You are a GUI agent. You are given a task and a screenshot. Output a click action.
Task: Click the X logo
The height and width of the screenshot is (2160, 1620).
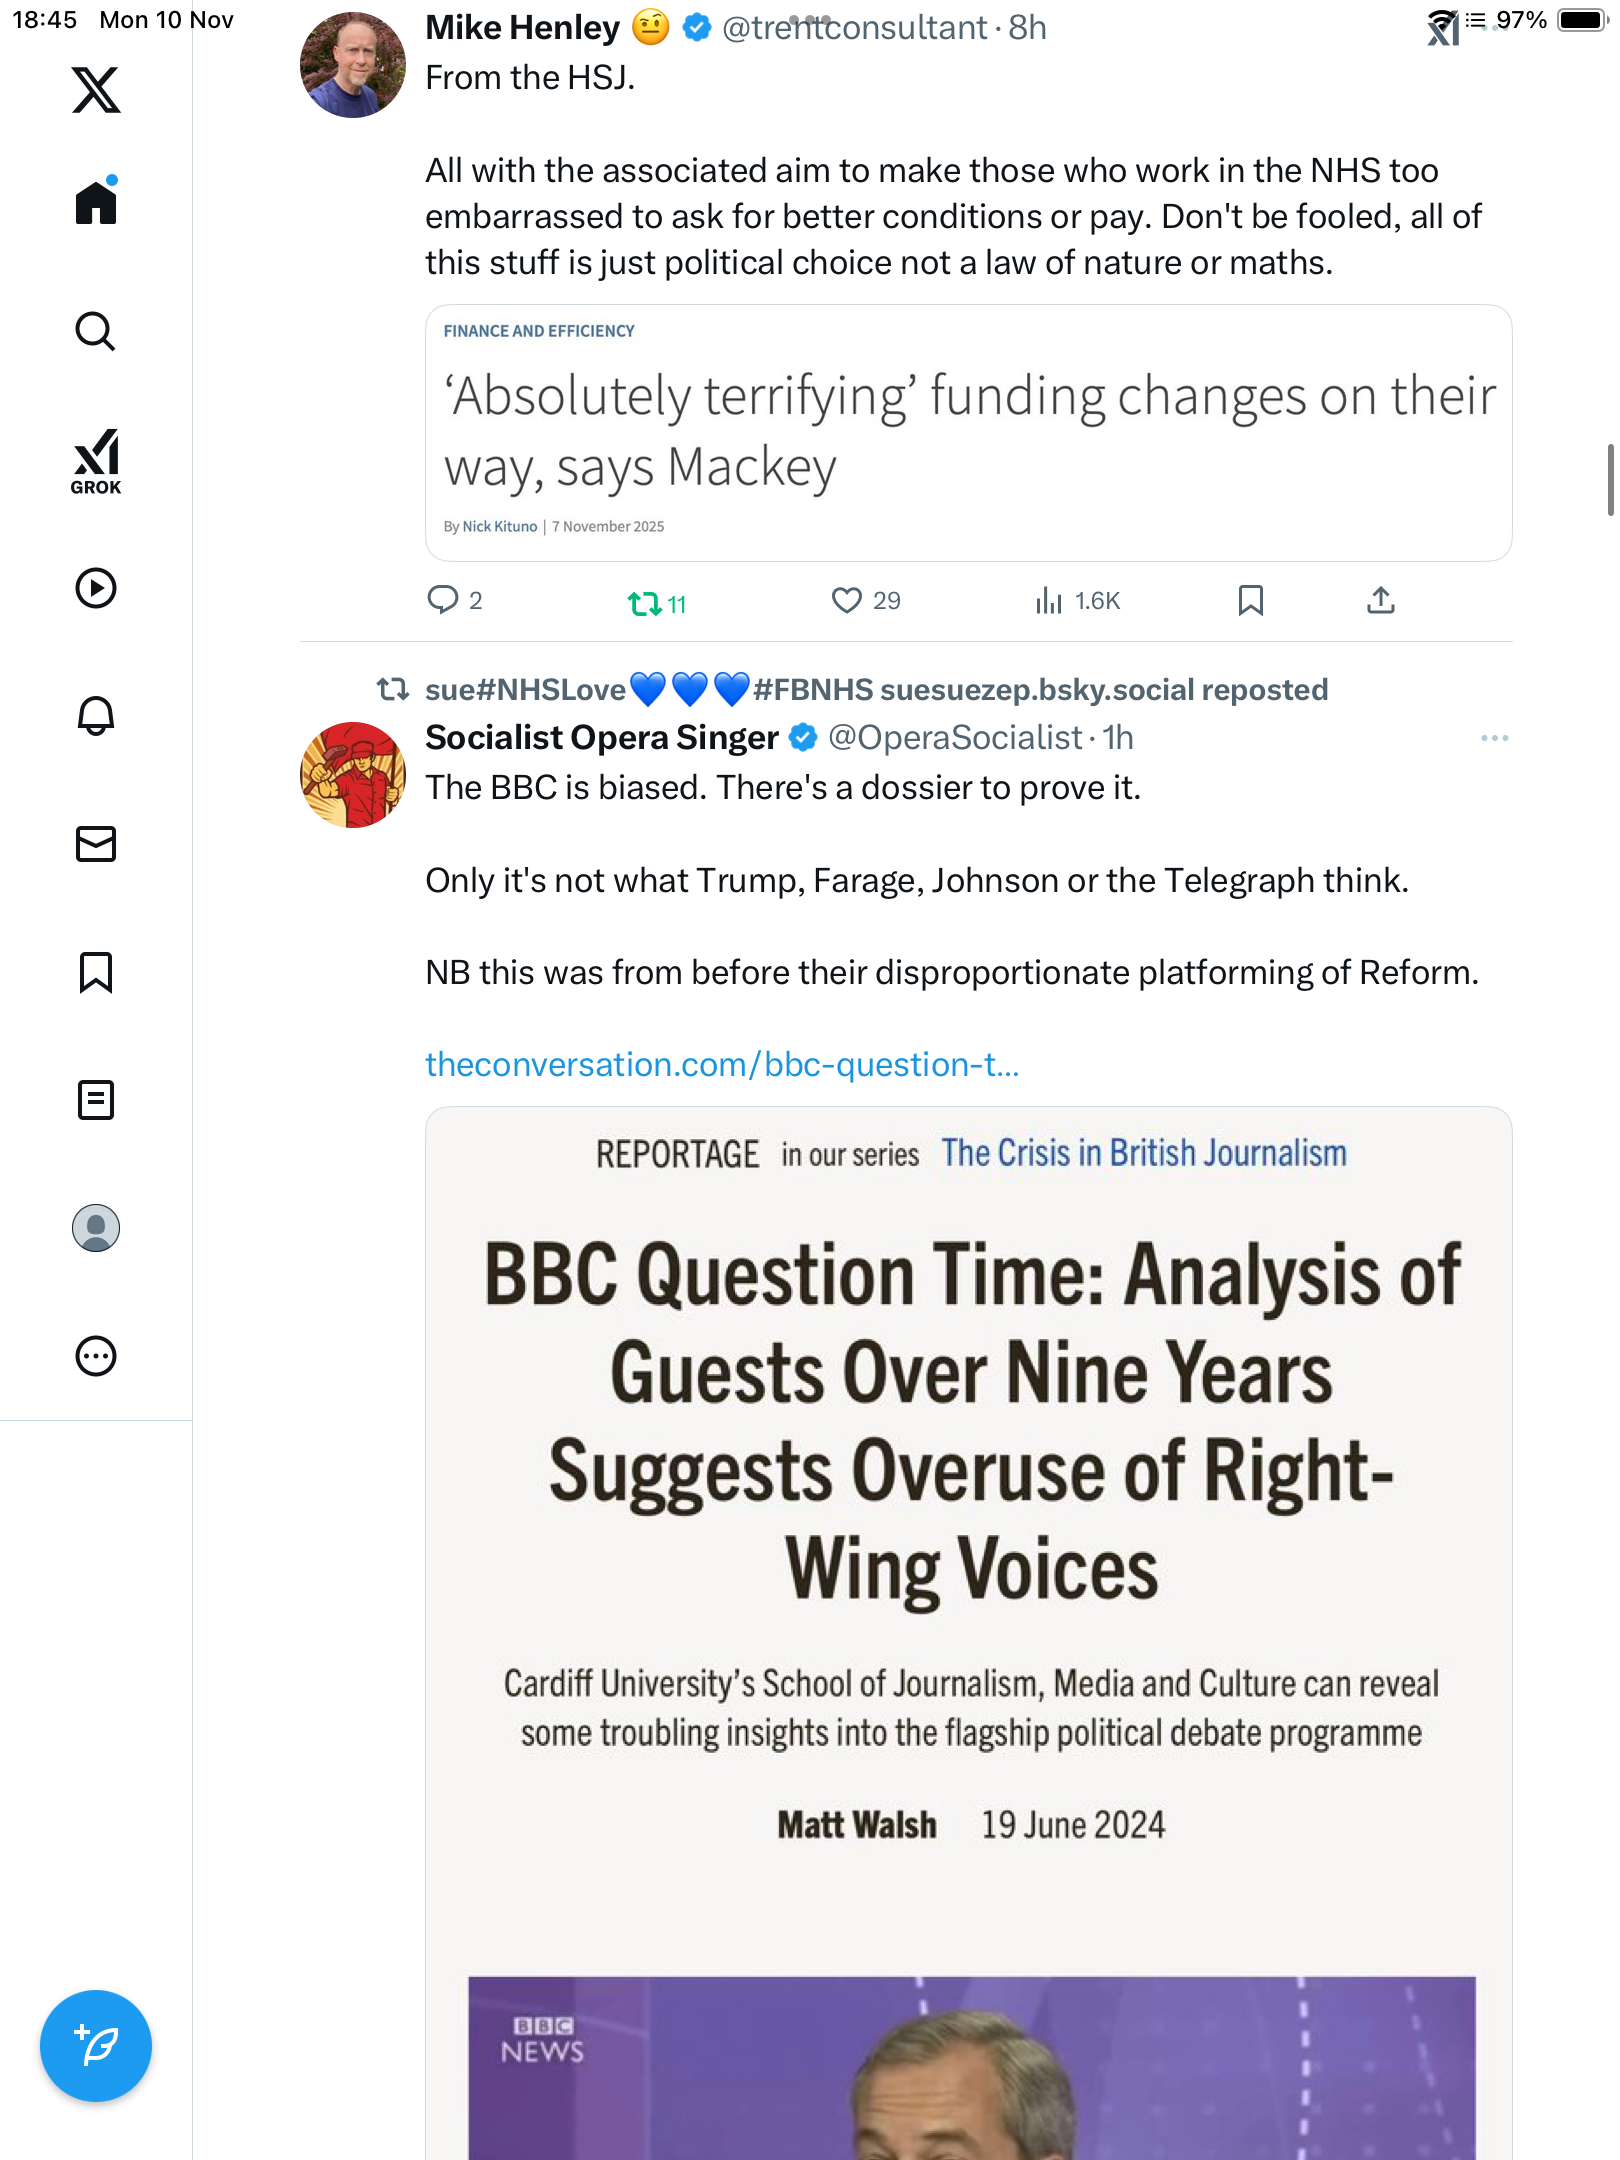96,90
